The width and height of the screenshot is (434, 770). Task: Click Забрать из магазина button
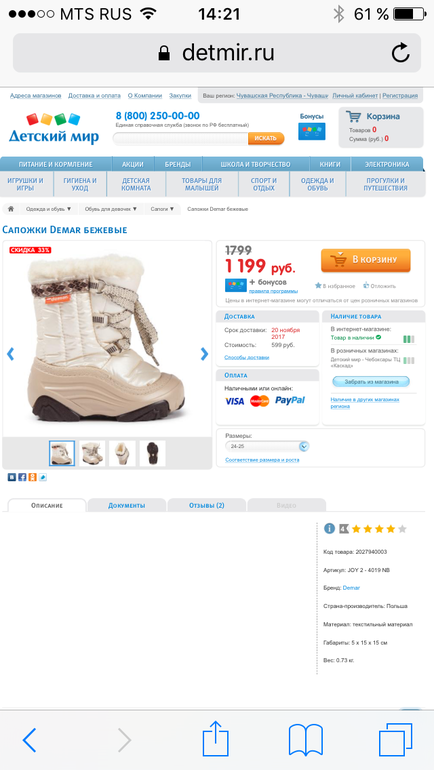tap(371, 381)
